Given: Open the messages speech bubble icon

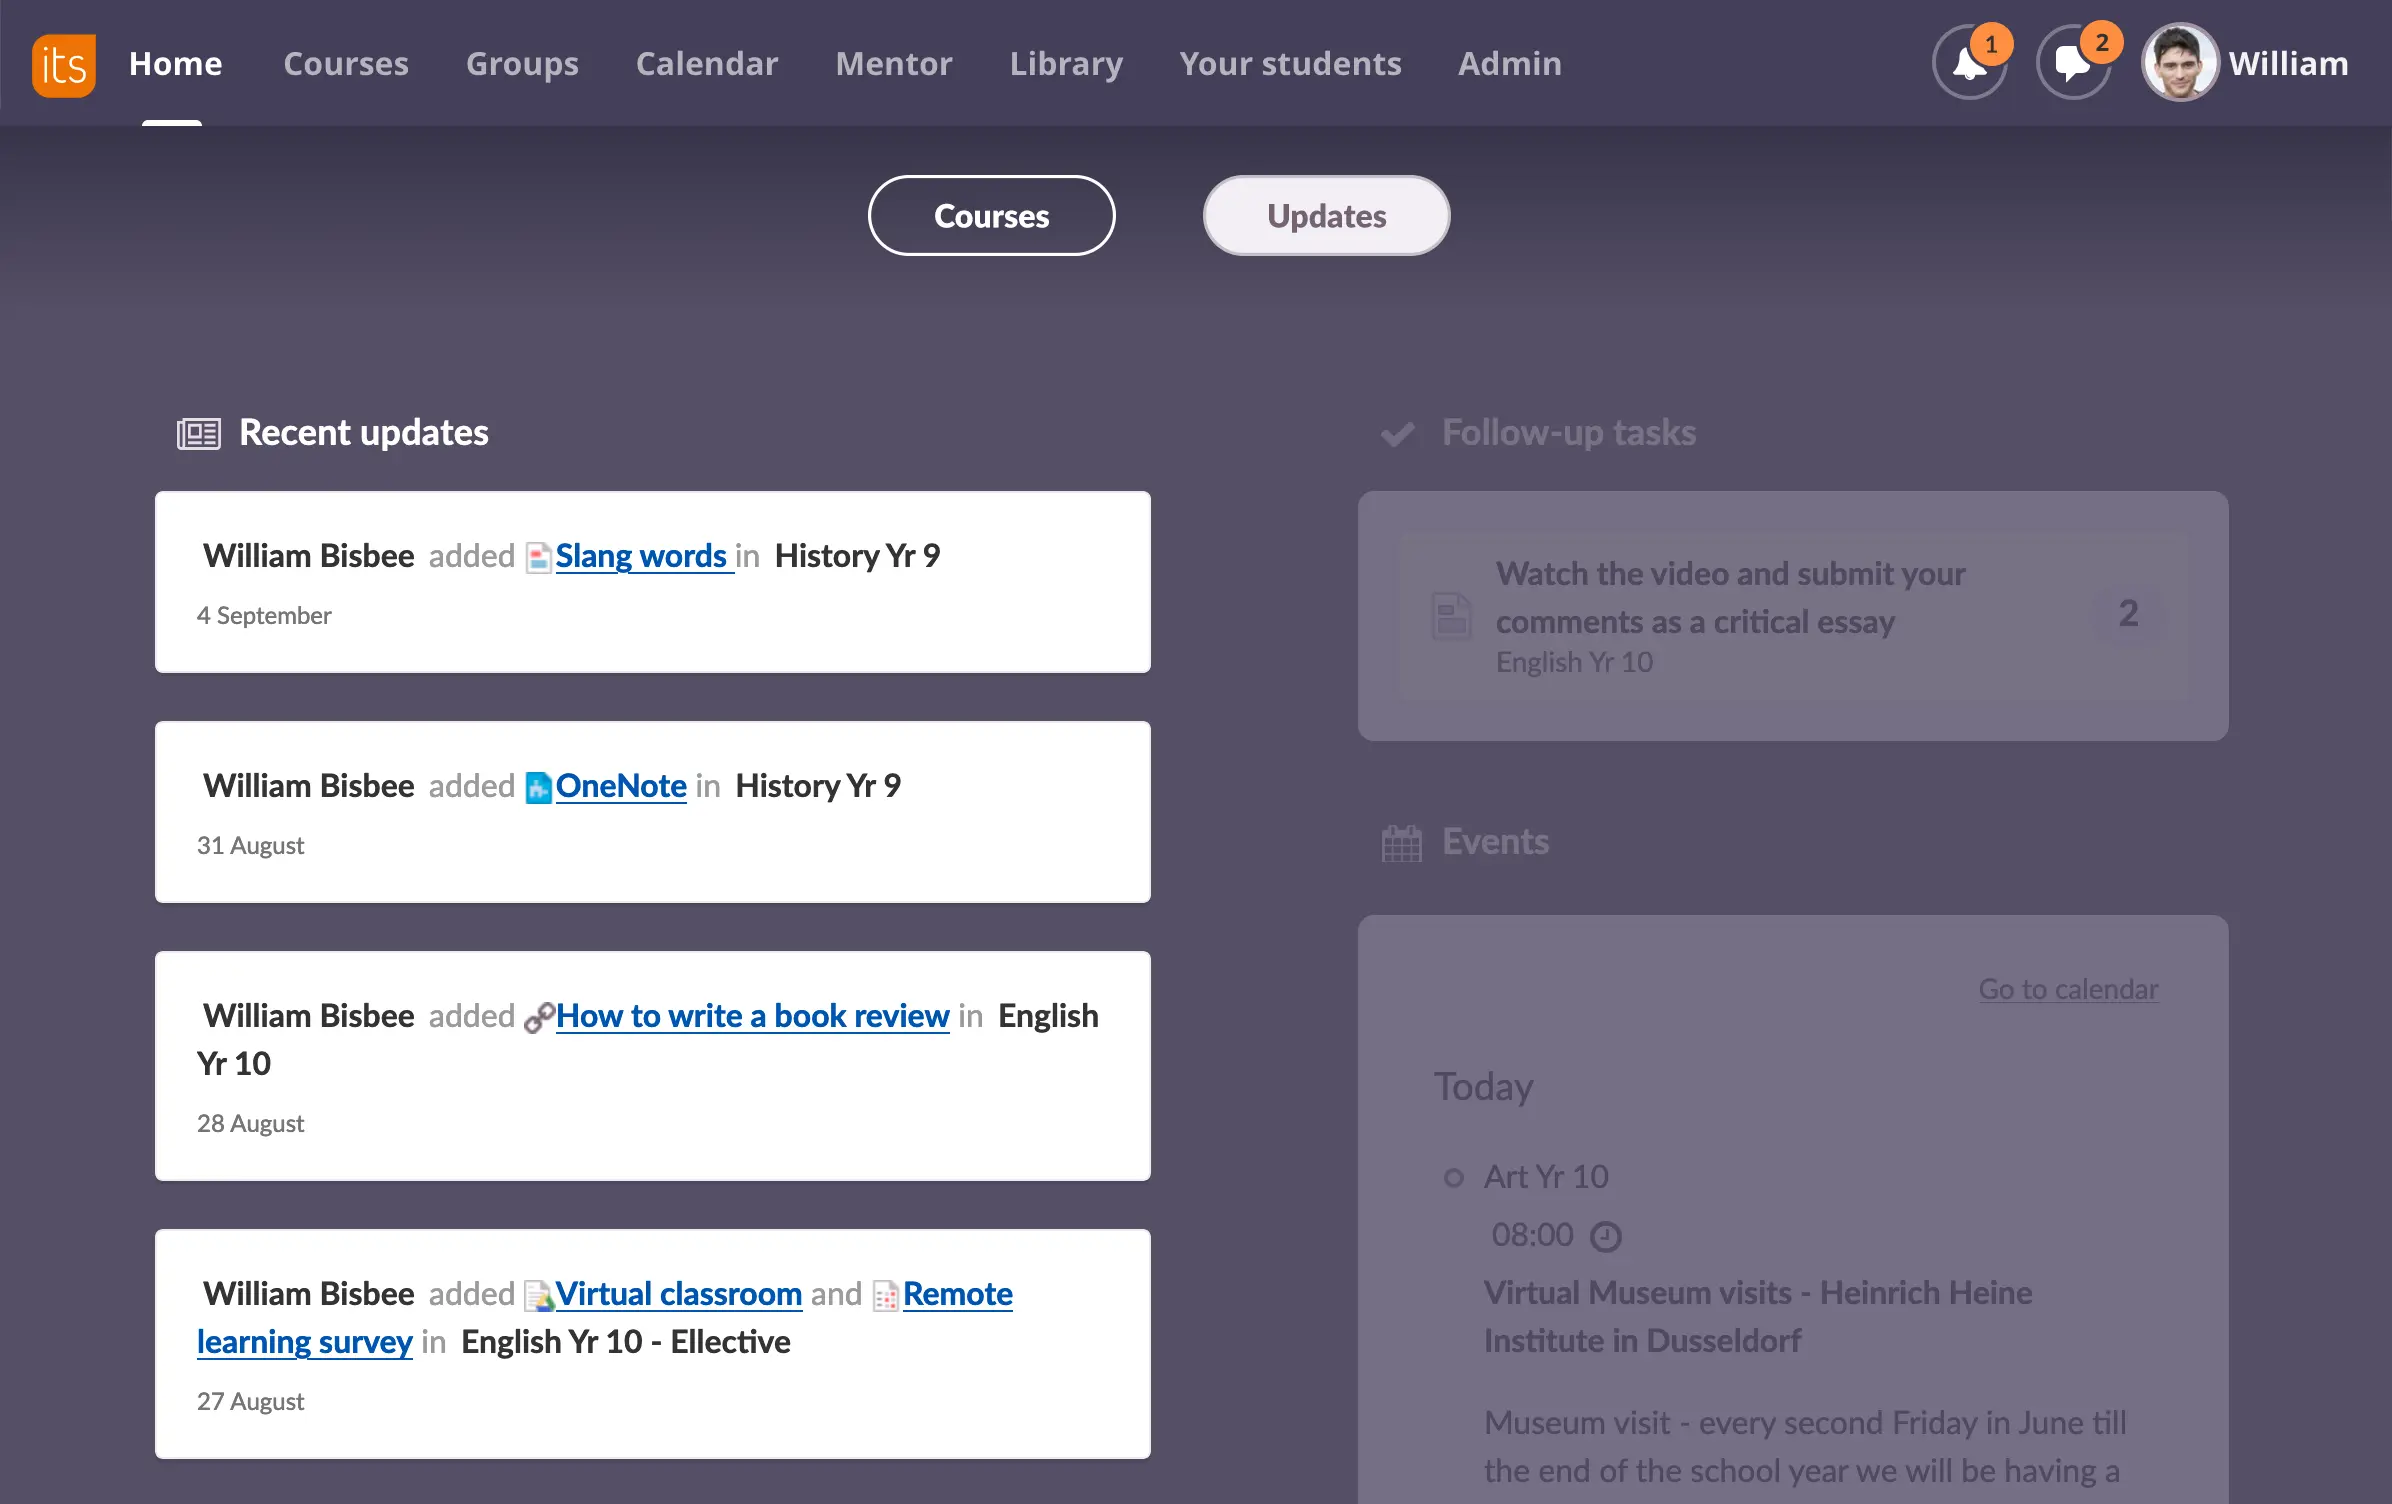Looking at the screenshot, I should [x=2072, y=64].
